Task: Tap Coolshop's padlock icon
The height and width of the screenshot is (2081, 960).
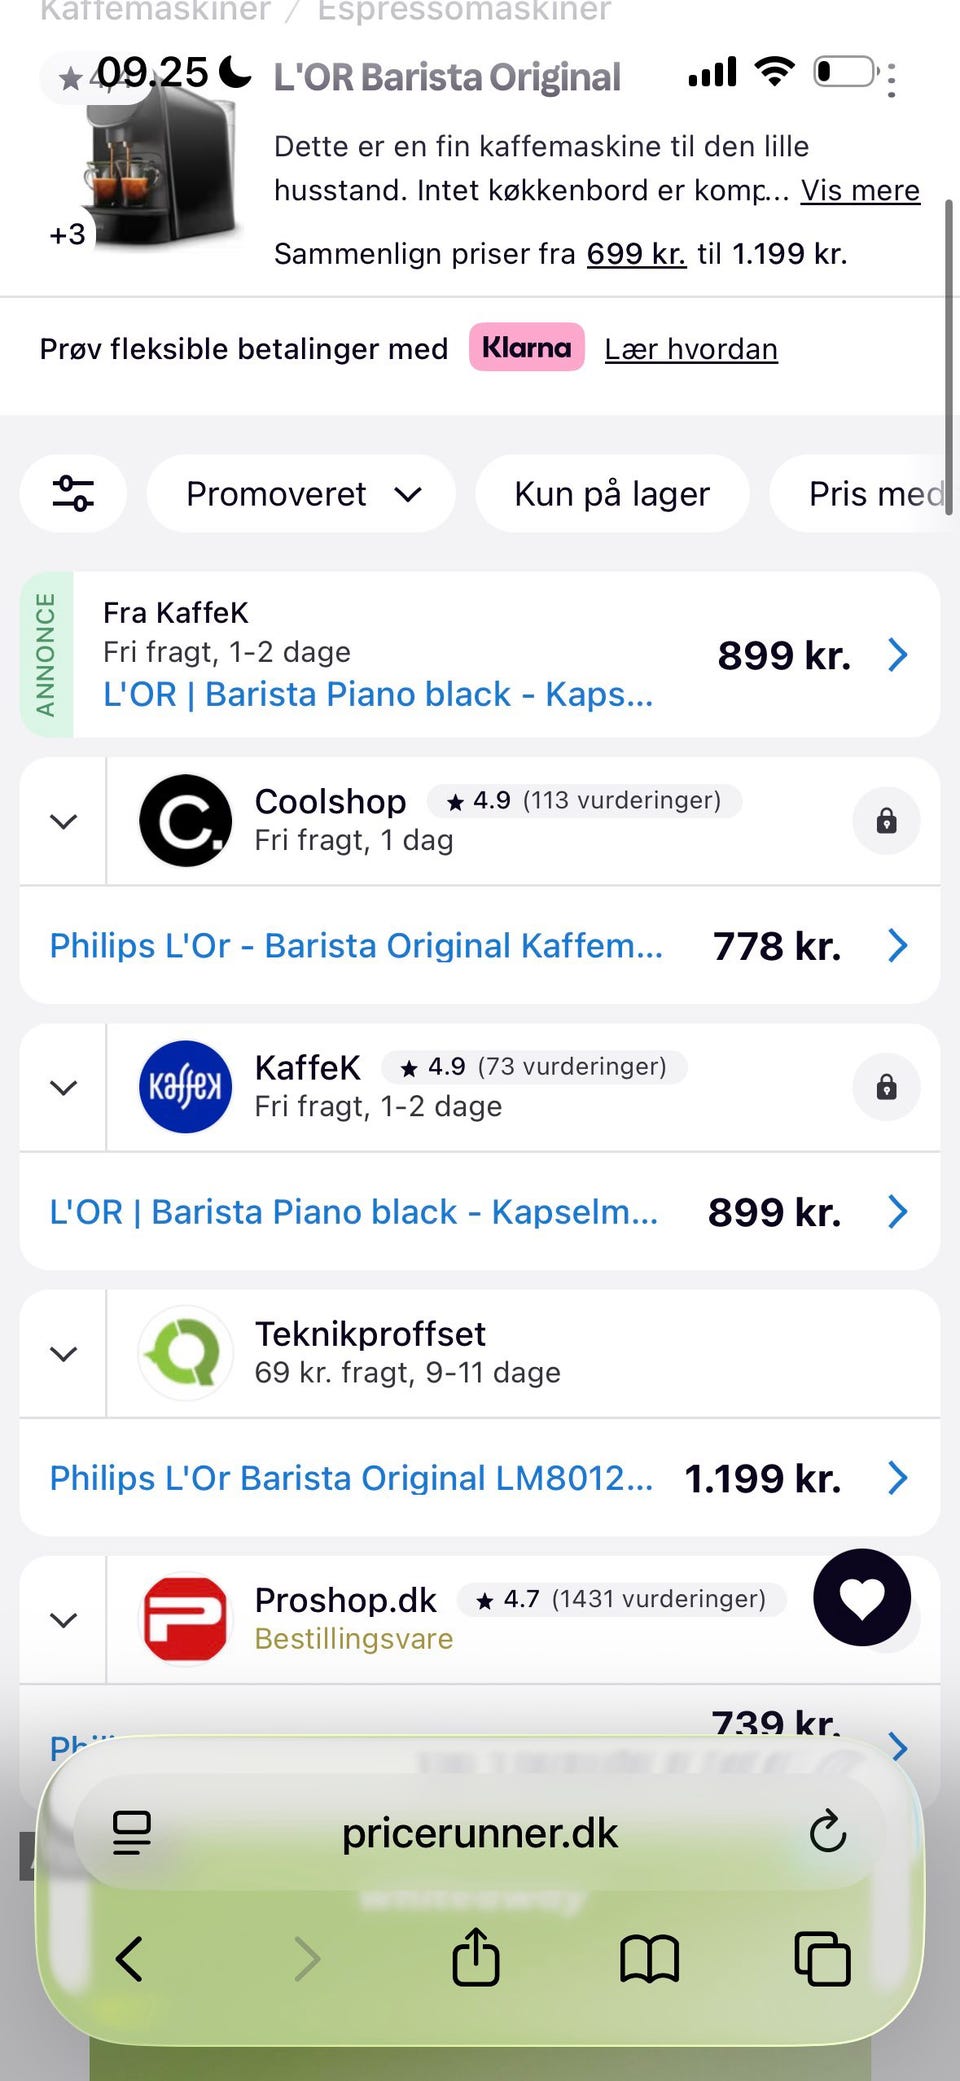Action: [886, 821]
